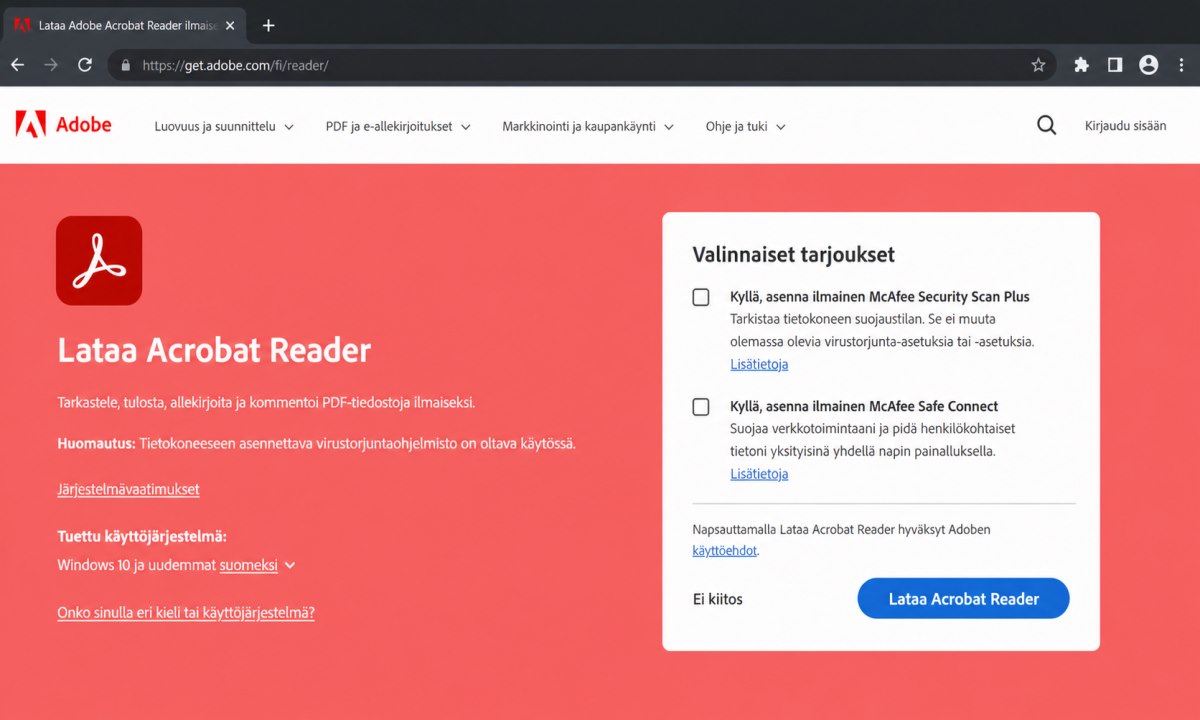Viewport: 1200px width, 720px height.
Task: Check McAfee Safe Connect offer
Action: click(x=701, y=407)
